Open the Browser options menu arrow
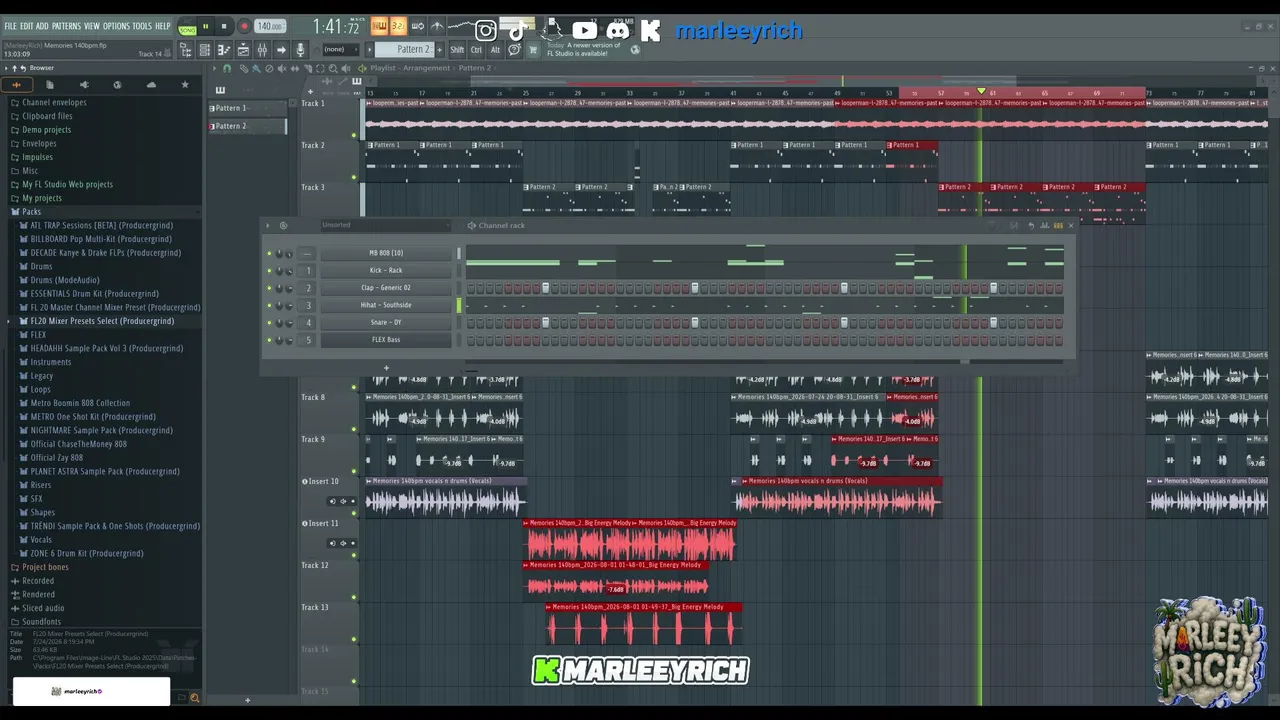The width and height of the screenshot is (1280, 720). pos(6,68)
